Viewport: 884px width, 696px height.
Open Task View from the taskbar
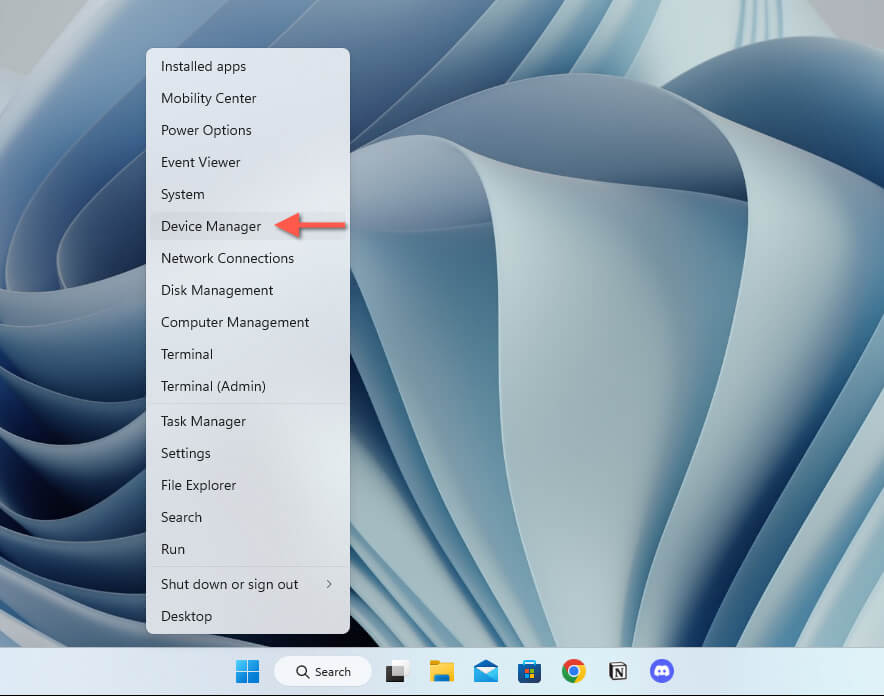coord(397,671)
